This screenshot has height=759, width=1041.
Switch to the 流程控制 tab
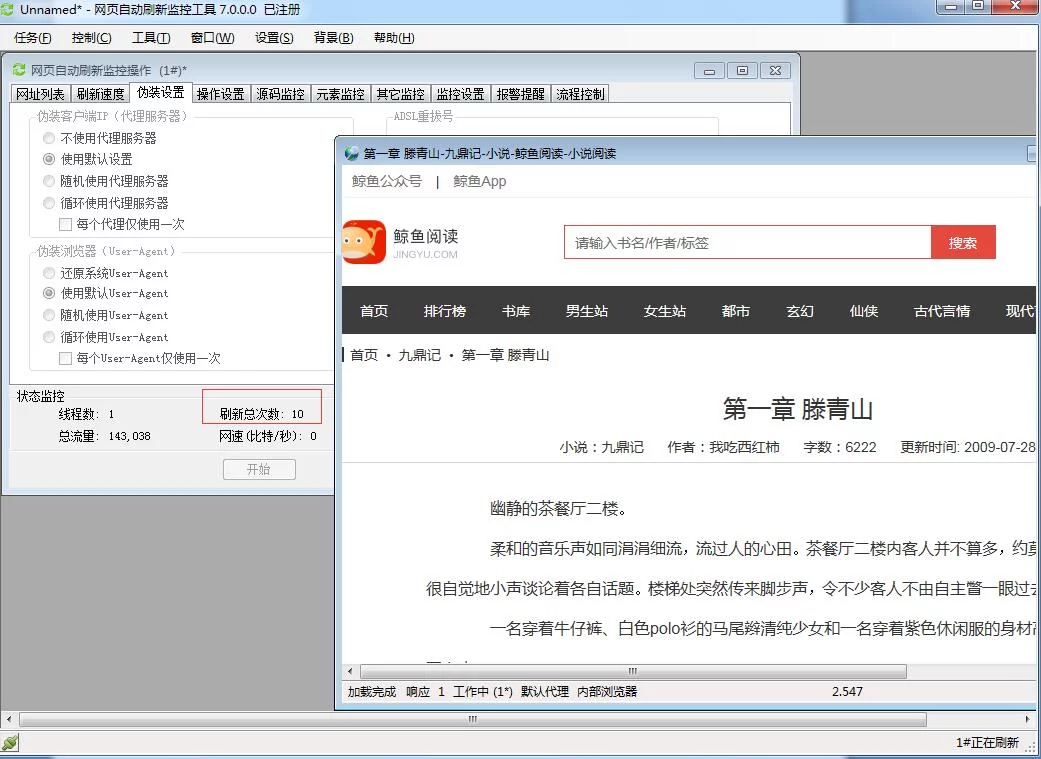point(580,94)
